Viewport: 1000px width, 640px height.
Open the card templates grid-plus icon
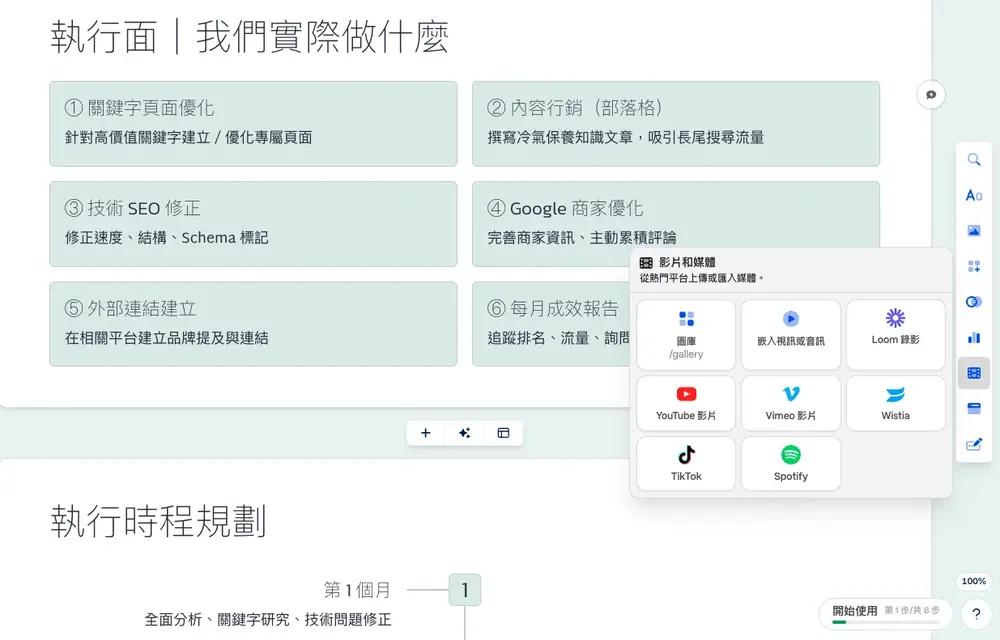click(973, 266)
